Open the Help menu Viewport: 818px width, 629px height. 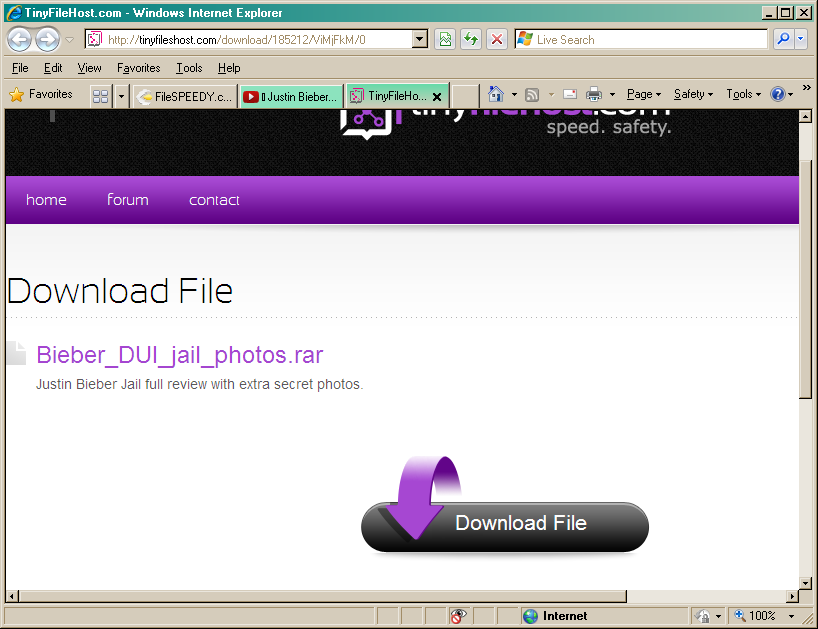(x=229, y=68)
